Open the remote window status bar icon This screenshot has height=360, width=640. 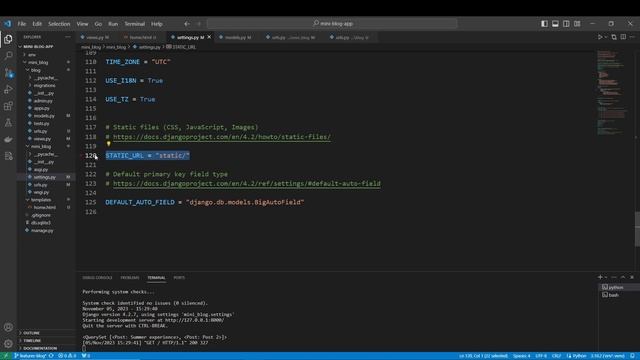click(x=6, y=356)
